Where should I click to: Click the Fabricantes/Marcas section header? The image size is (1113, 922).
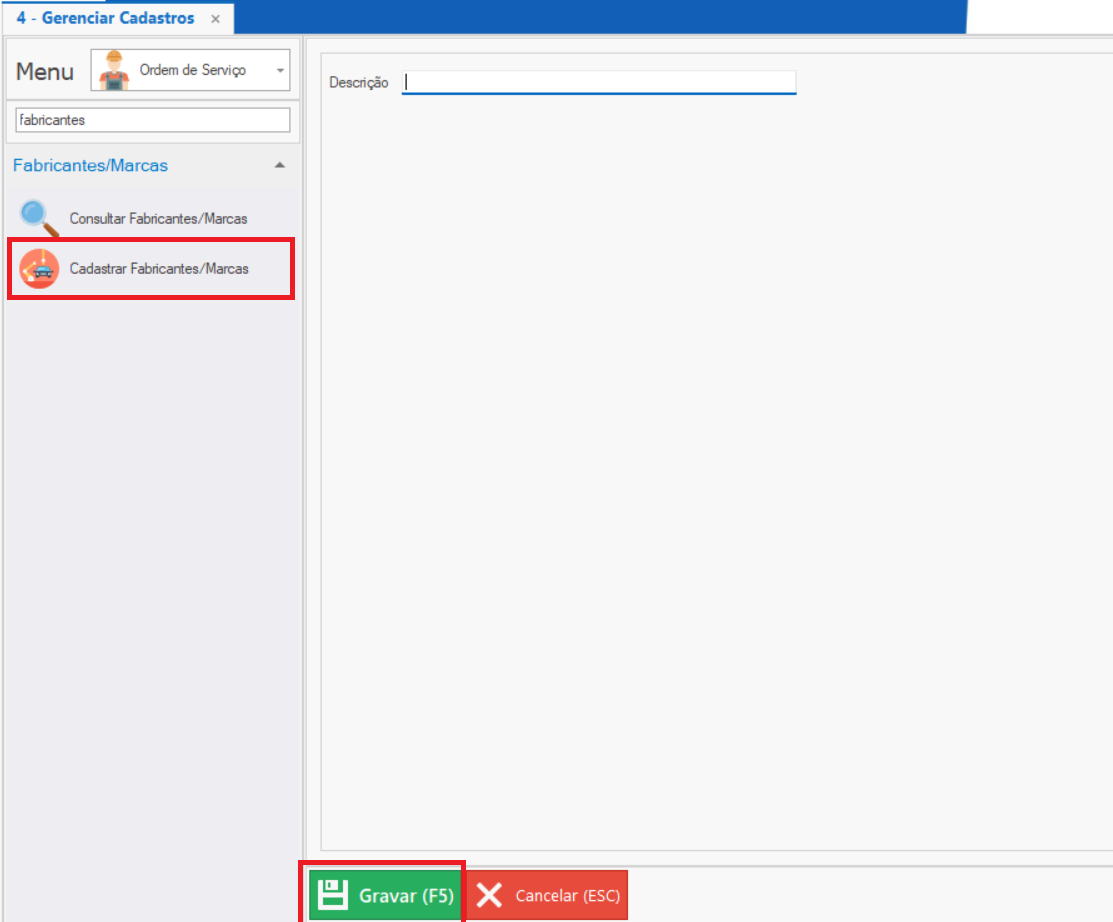pos(91,165)
